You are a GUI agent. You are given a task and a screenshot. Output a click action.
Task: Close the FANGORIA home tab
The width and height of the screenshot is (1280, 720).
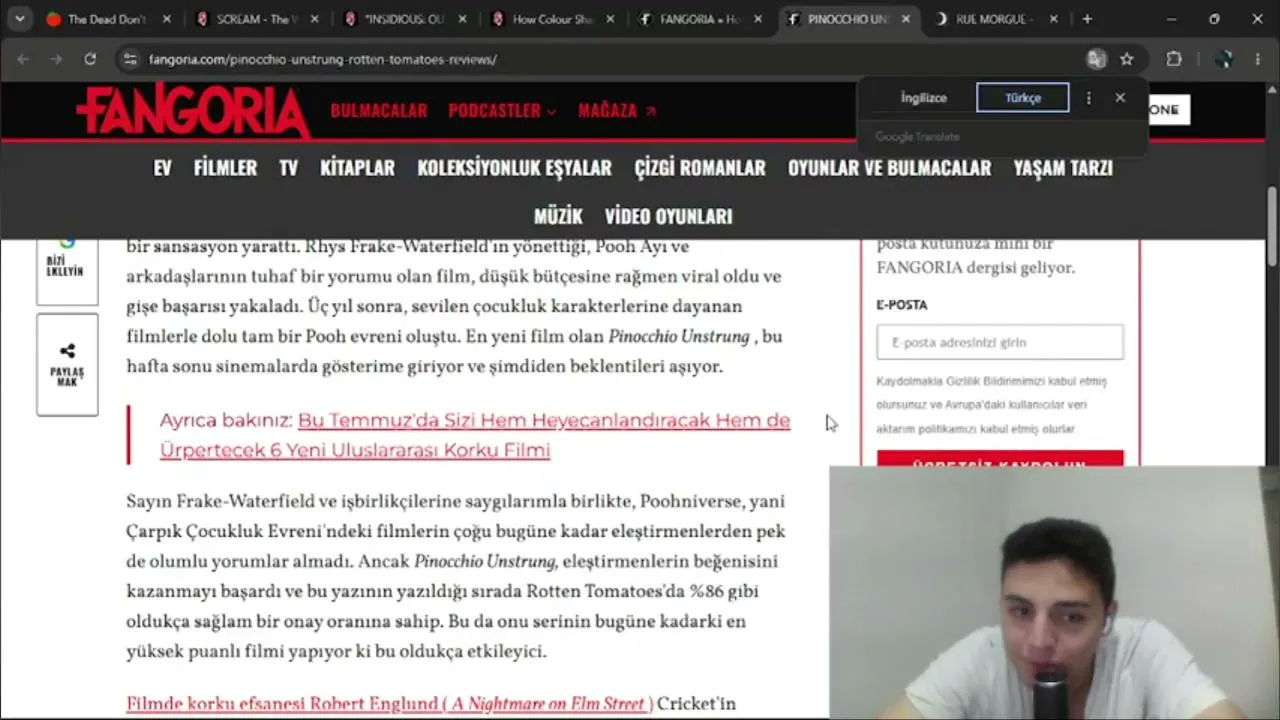pyautogui.click(x=759, y=19)
